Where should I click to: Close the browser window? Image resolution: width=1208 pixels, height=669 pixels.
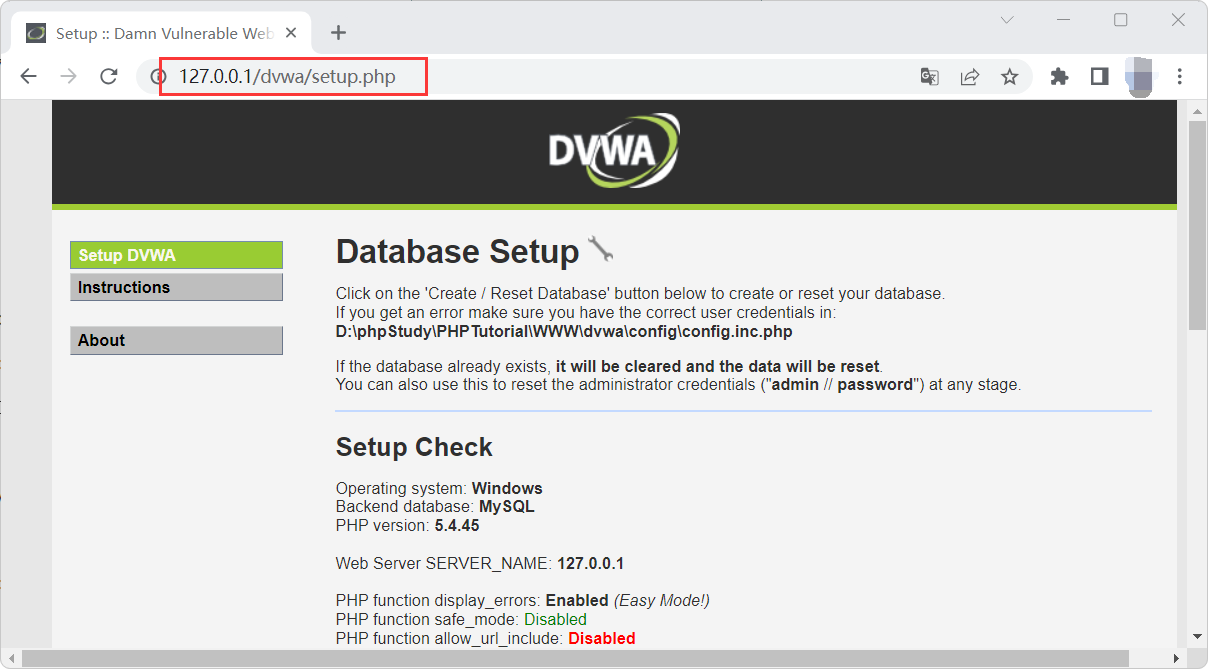point(1177,20)
